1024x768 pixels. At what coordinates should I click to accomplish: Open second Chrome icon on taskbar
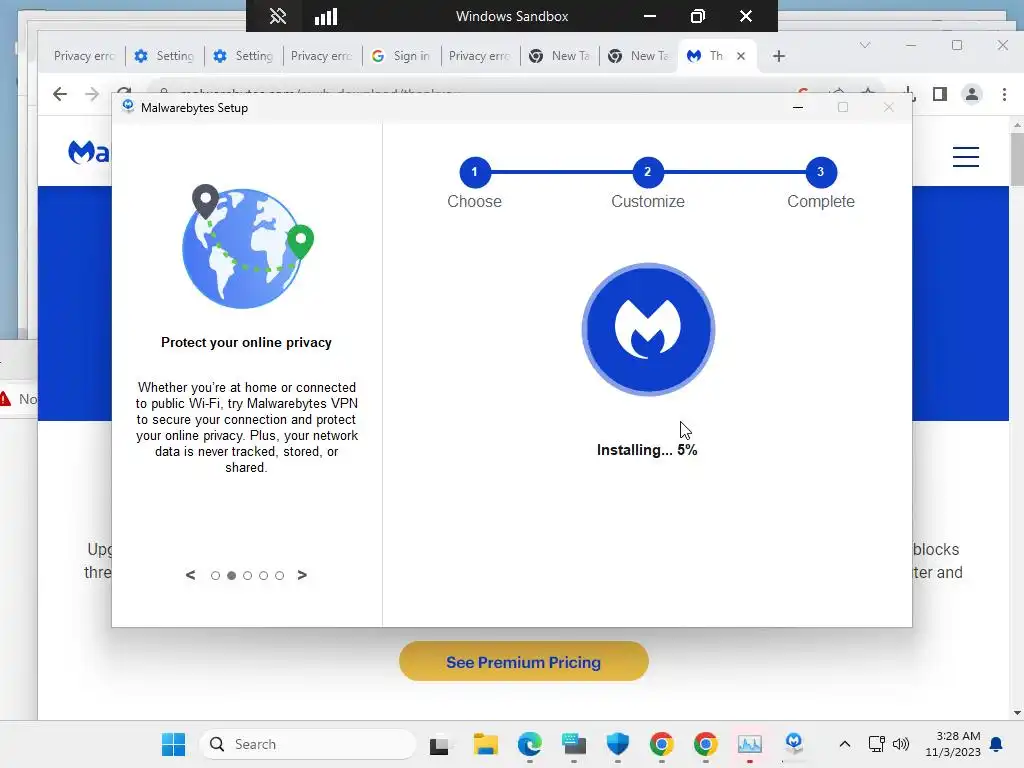pos(705,744)
